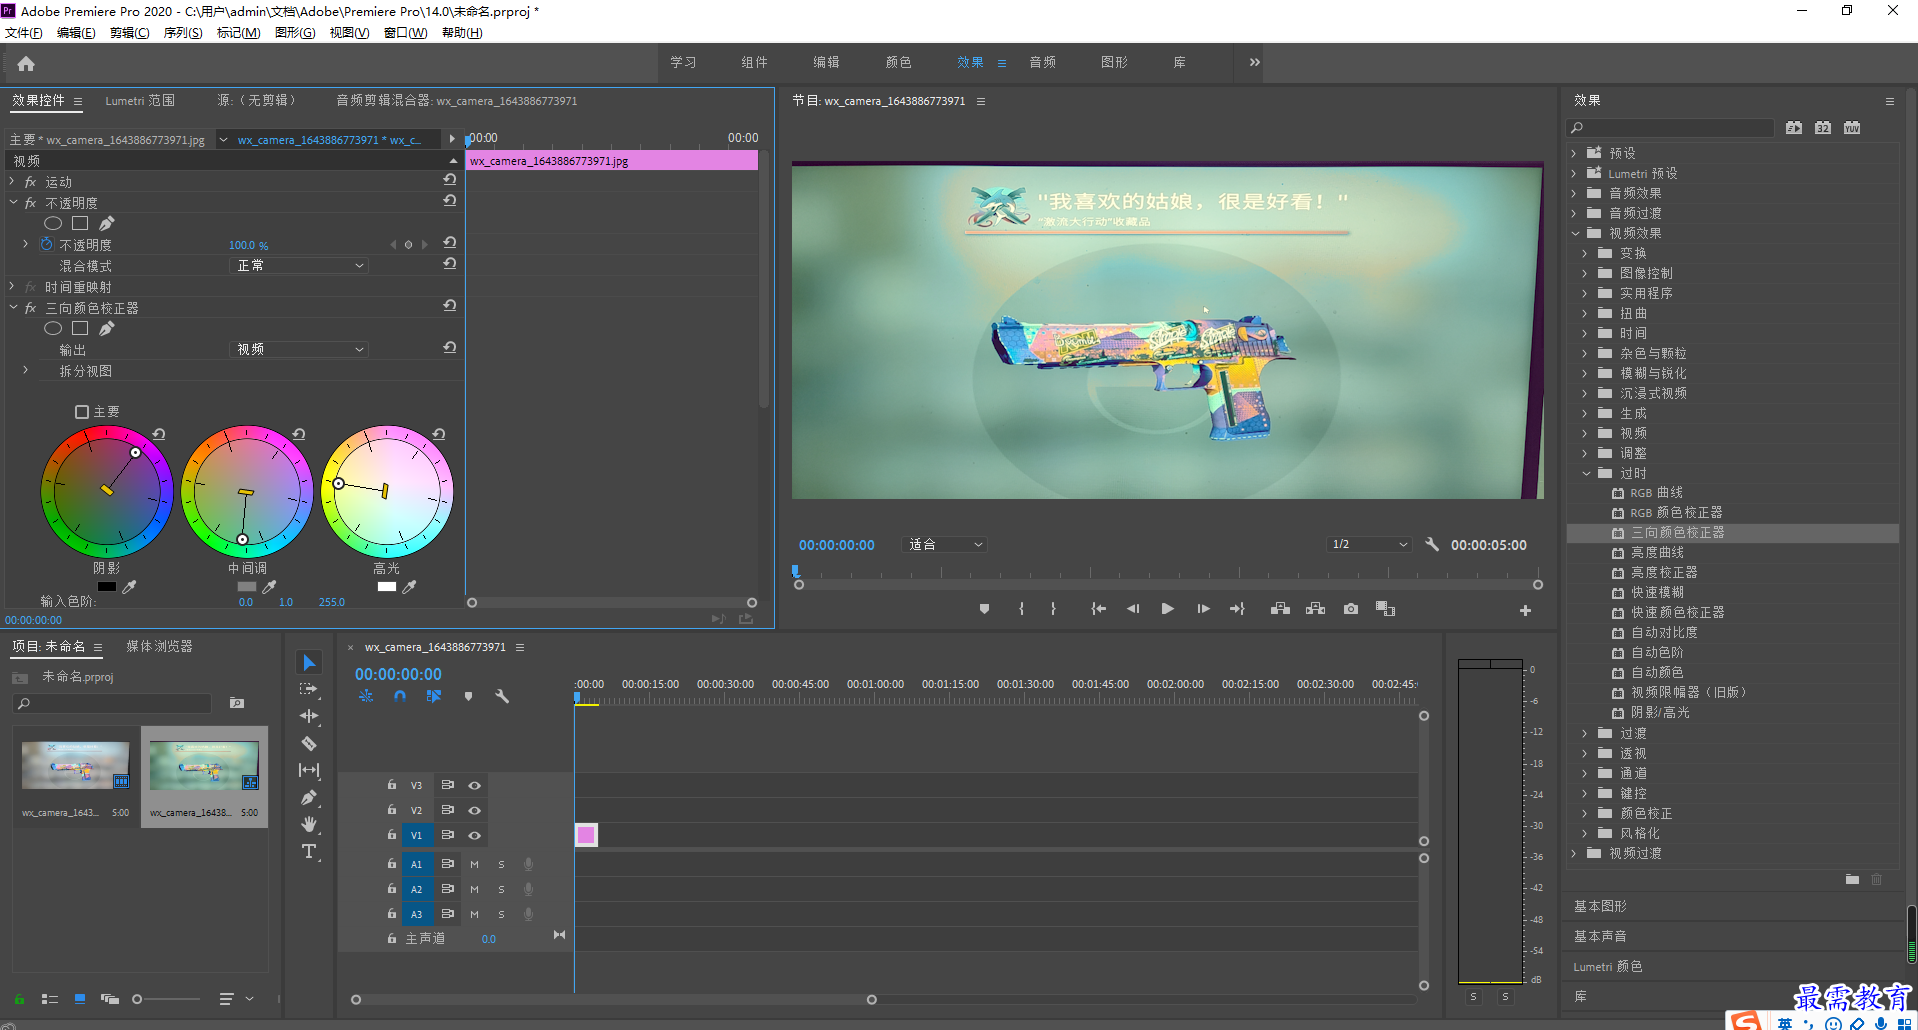Select the Pen tool in timeline toolbar
This screenshot has width=1918, height=1030.
[x=309, y=797]
